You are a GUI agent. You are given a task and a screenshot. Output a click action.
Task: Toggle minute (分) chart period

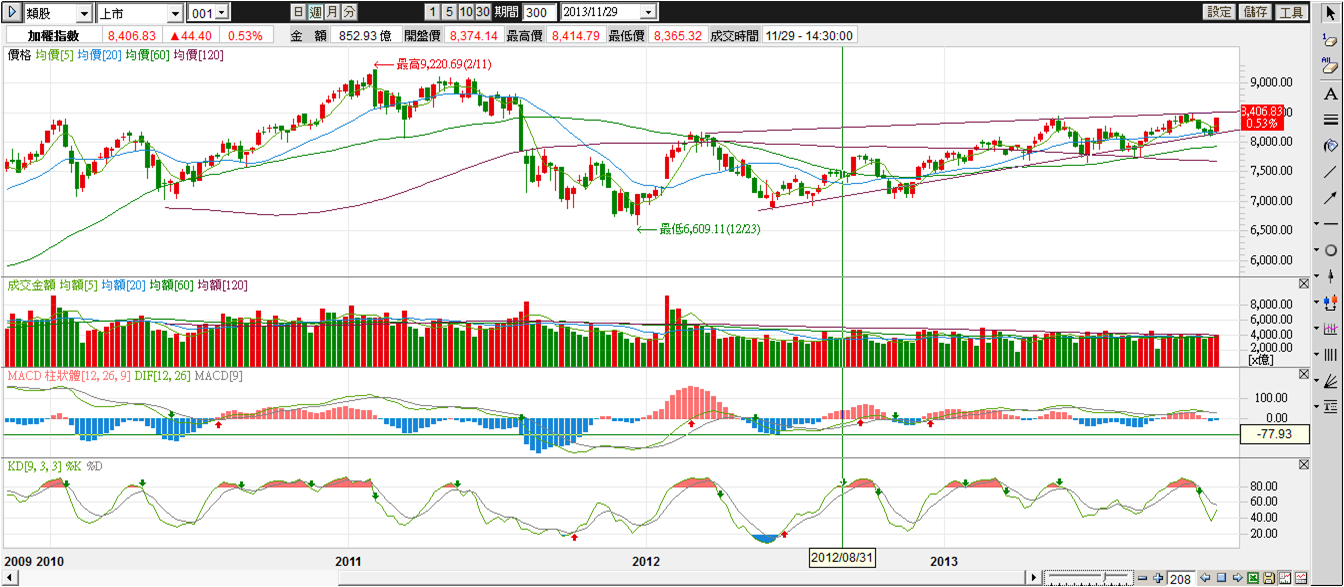point(348,12)
